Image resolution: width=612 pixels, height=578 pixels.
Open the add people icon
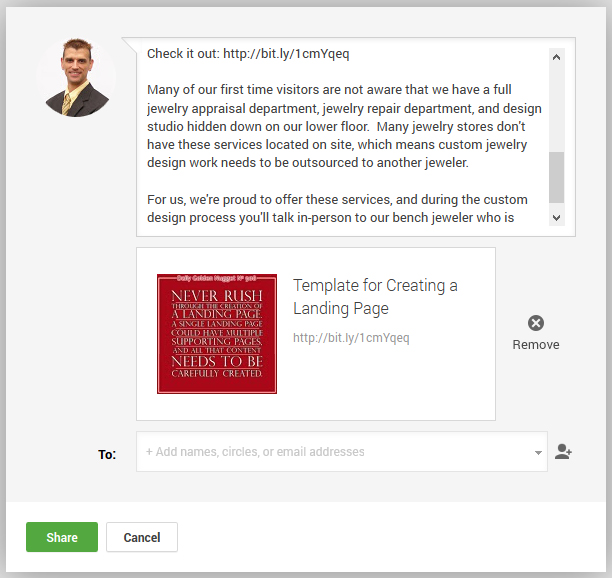[x=563, y=452]
